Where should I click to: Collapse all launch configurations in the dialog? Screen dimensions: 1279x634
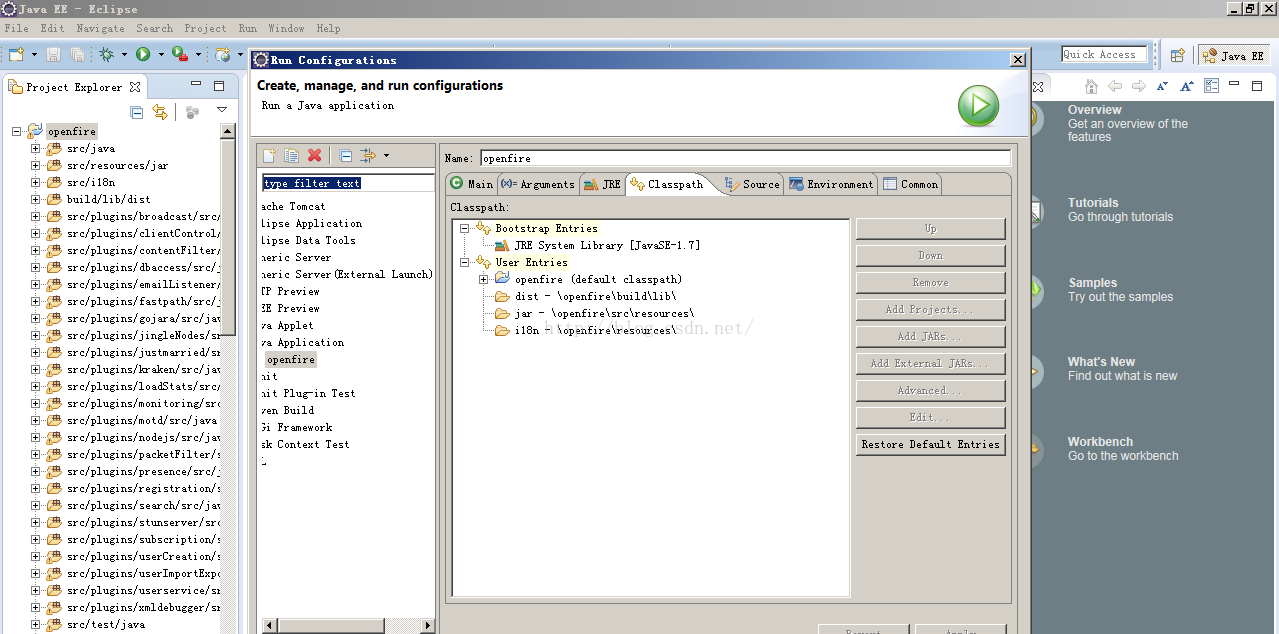(345, 155)
